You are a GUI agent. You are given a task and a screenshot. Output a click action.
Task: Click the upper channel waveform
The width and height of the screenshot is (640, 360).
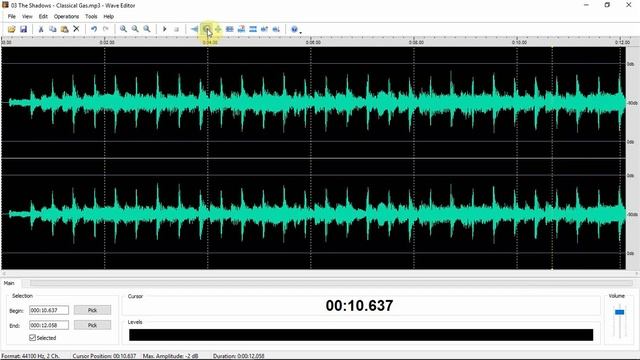point(313,102)
